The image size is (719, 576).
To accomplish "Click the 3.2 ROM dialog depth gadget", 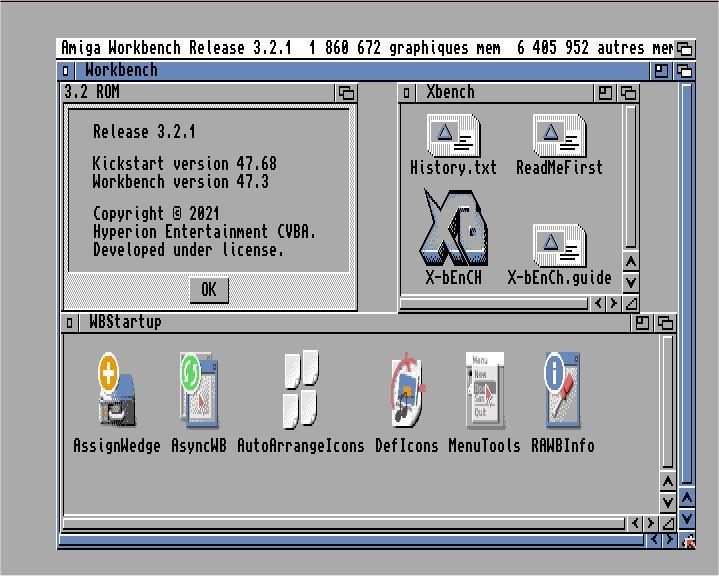I will (346, 93).
